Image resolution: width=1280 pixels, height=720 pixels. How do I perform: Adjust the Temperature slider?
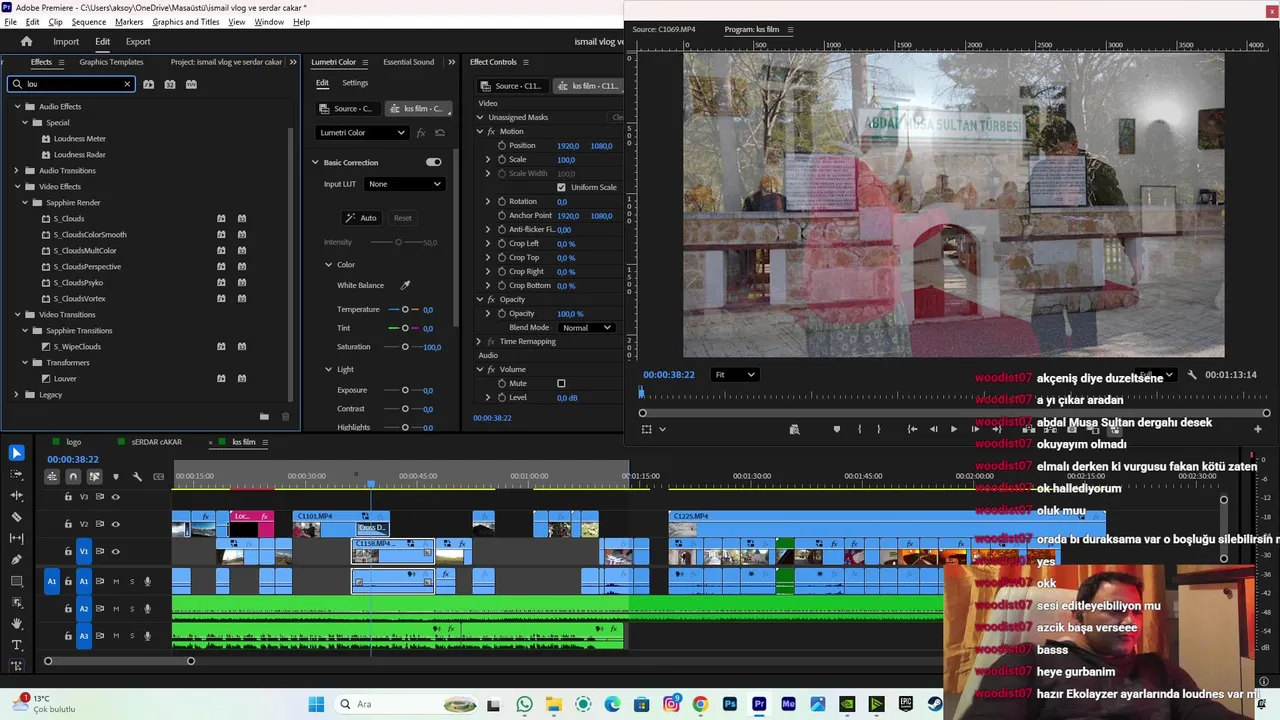[x=404, y=310]
